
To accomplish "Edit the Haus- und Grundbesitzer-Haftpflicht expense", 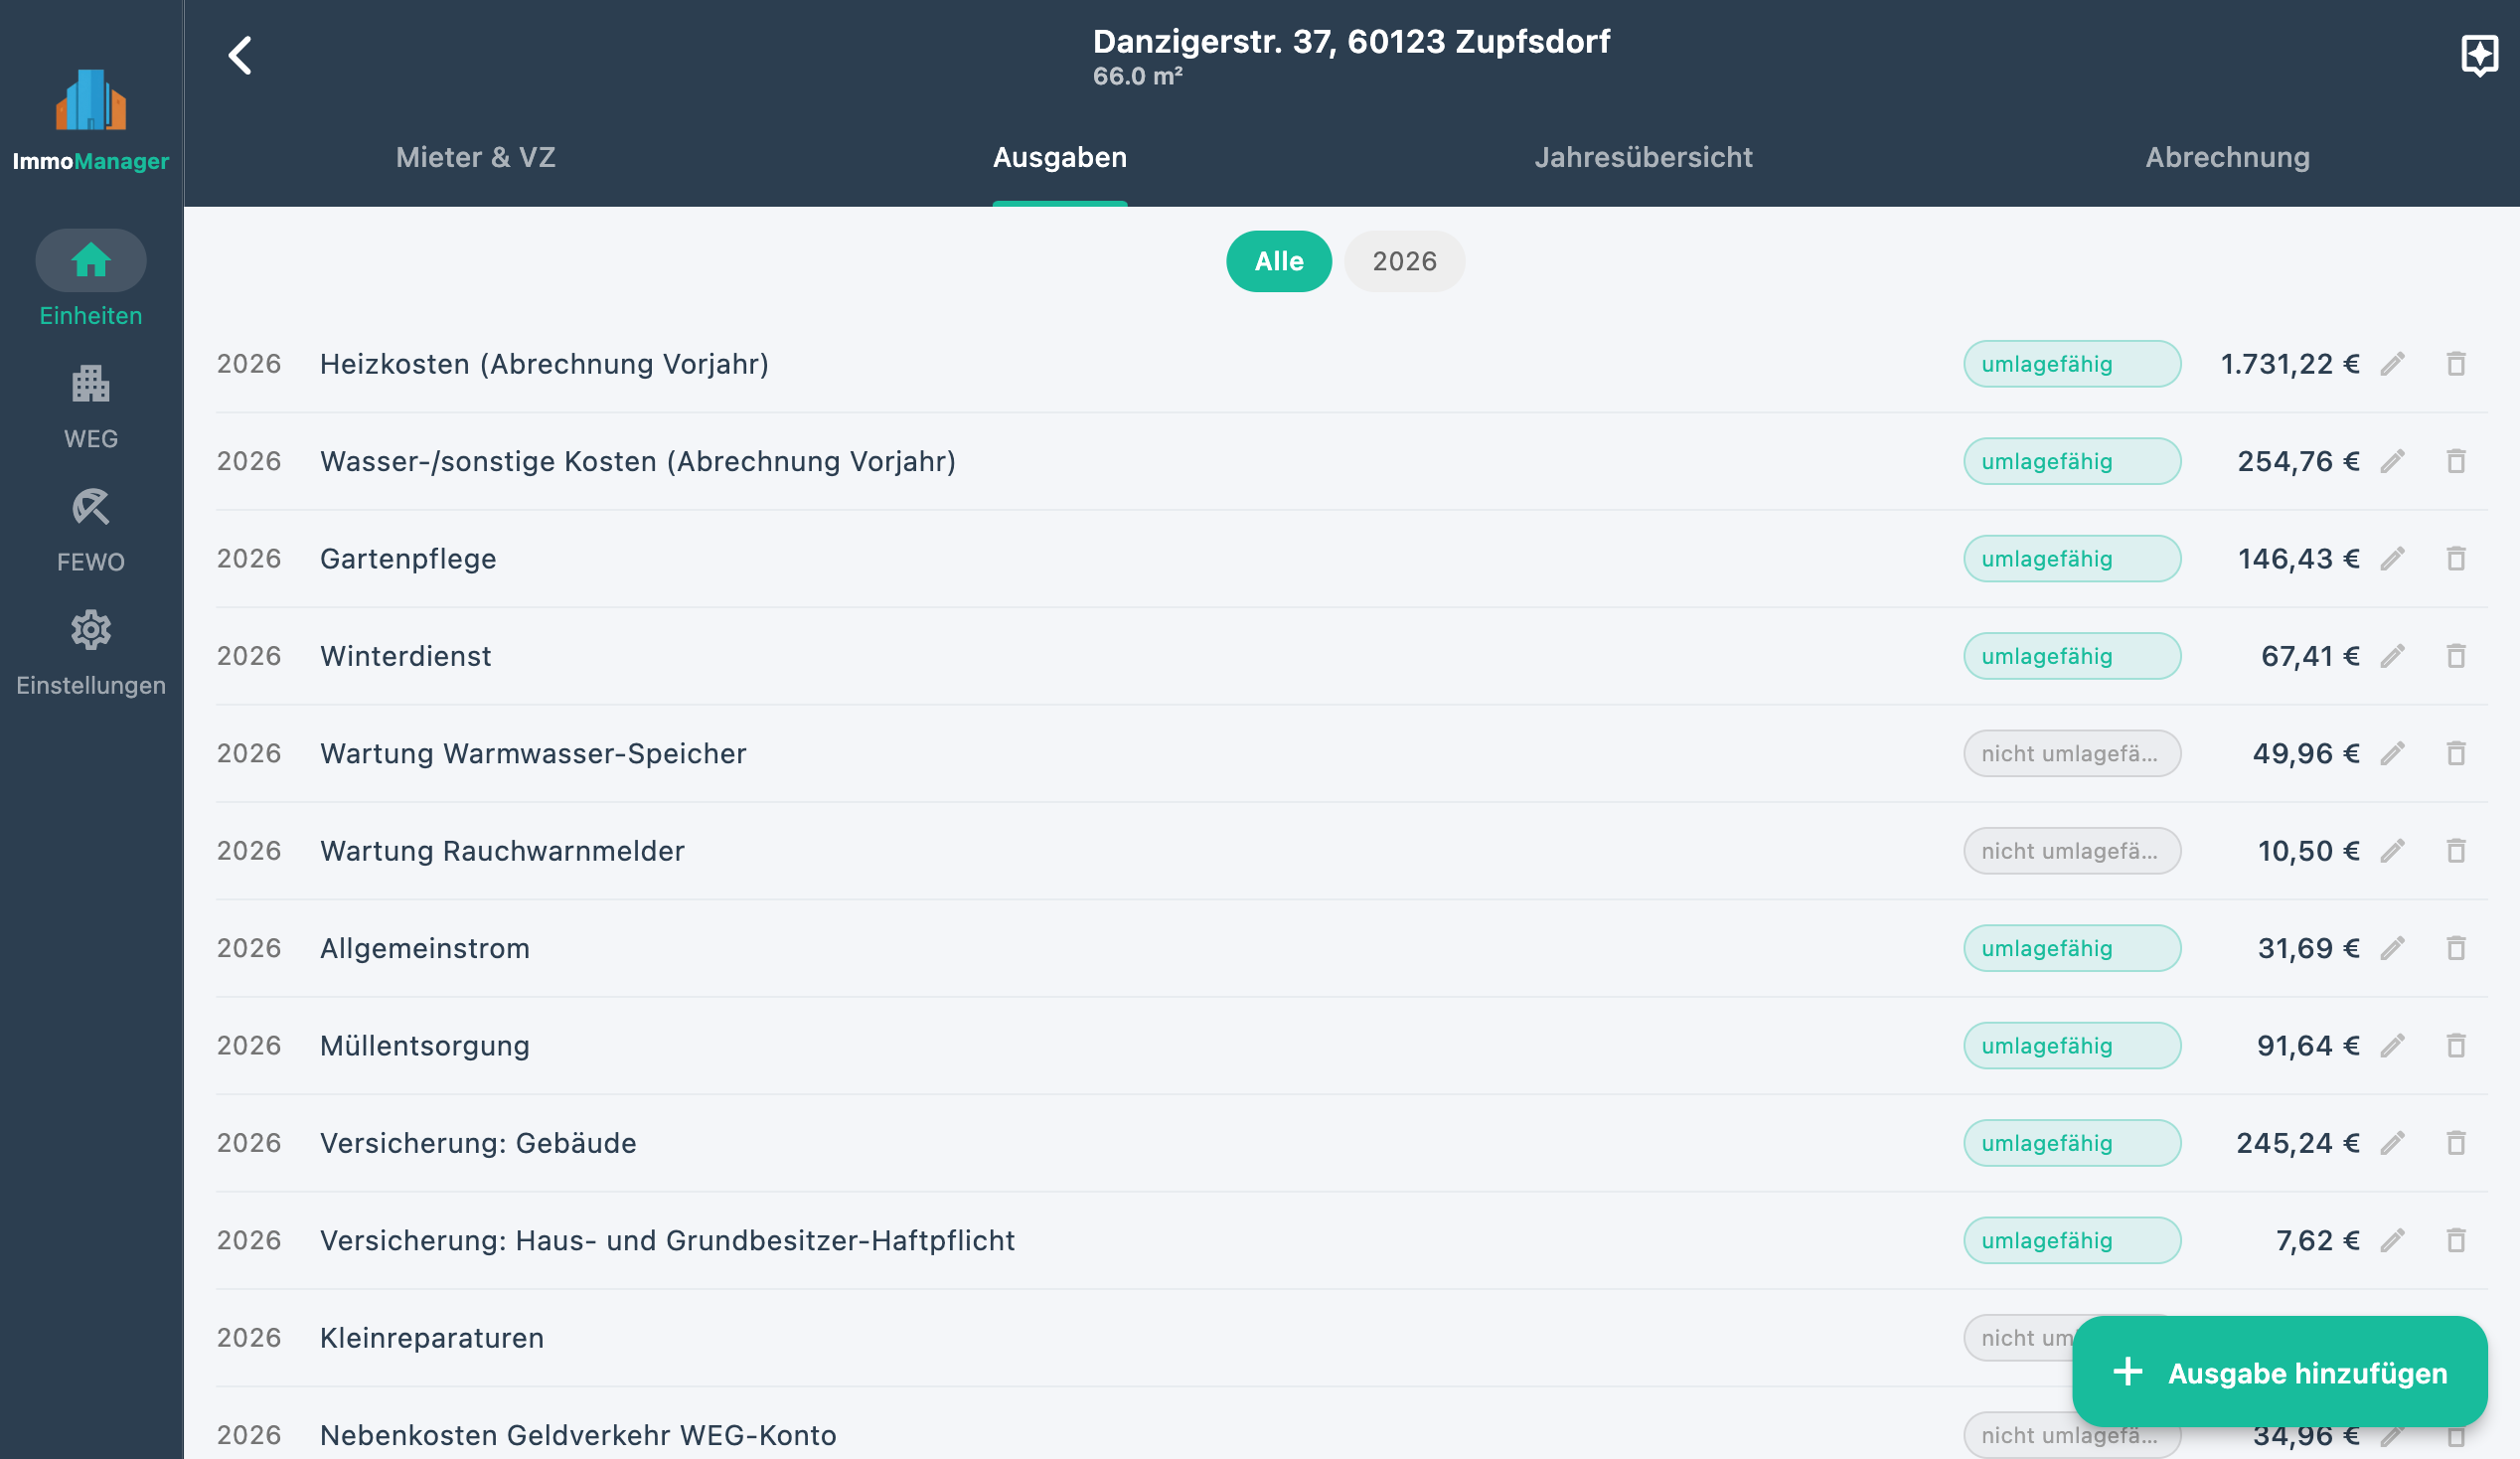I will click(x=2392, y=1240).
